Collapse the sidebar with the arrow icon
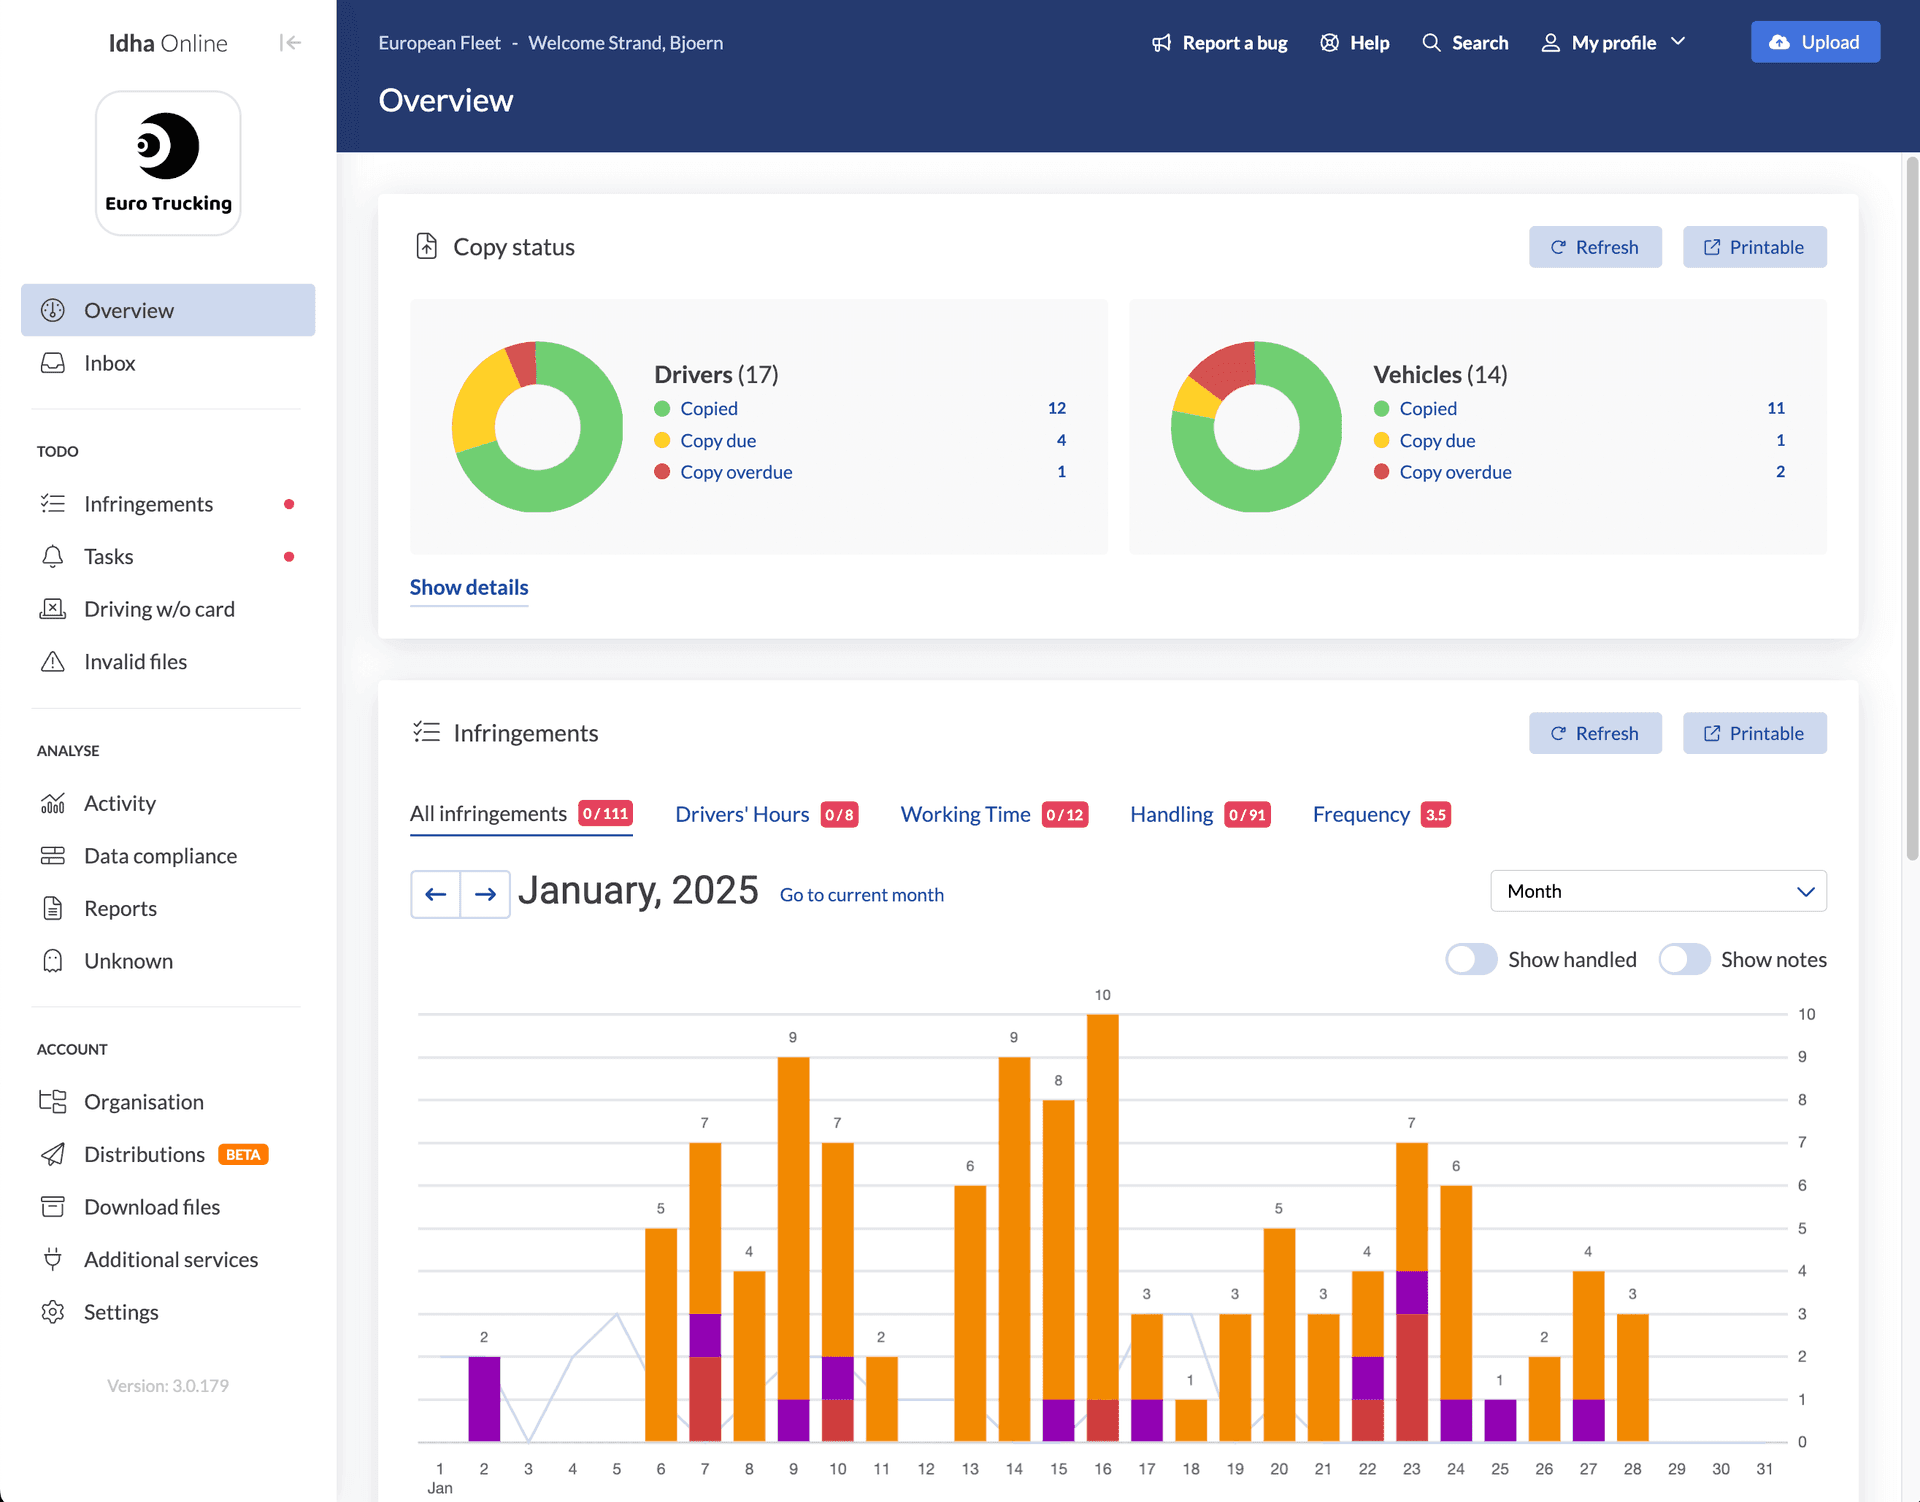 [290, 42]
